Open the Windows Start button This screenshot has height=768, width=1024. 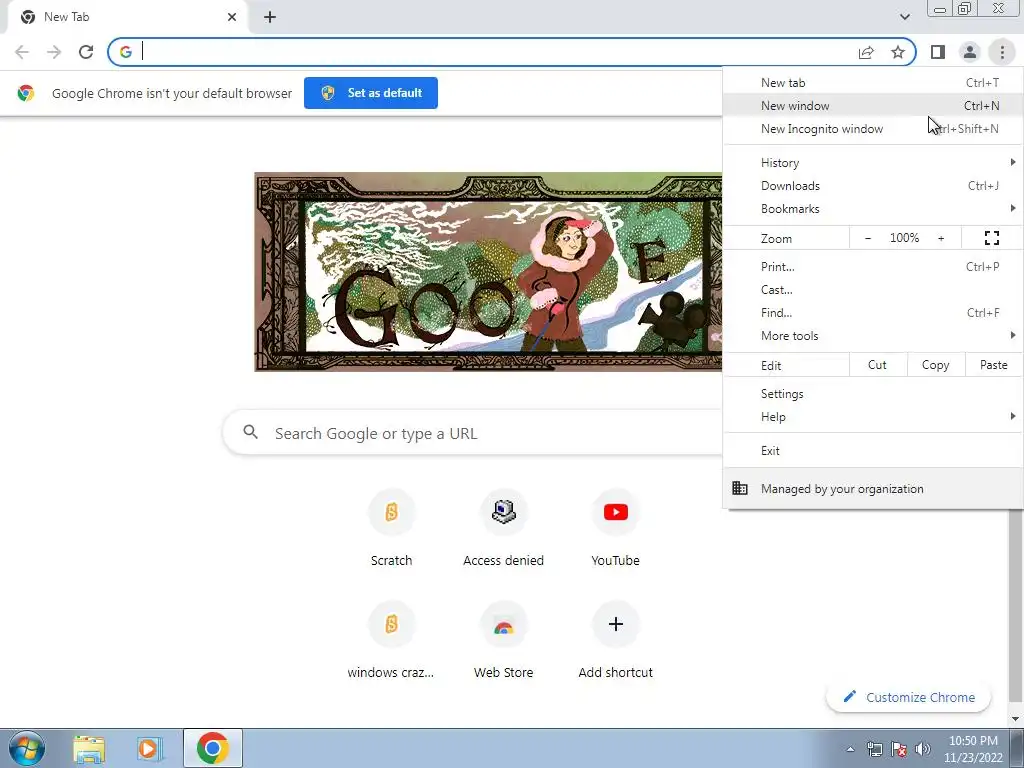pyautogui.click(x=26, y=748)
